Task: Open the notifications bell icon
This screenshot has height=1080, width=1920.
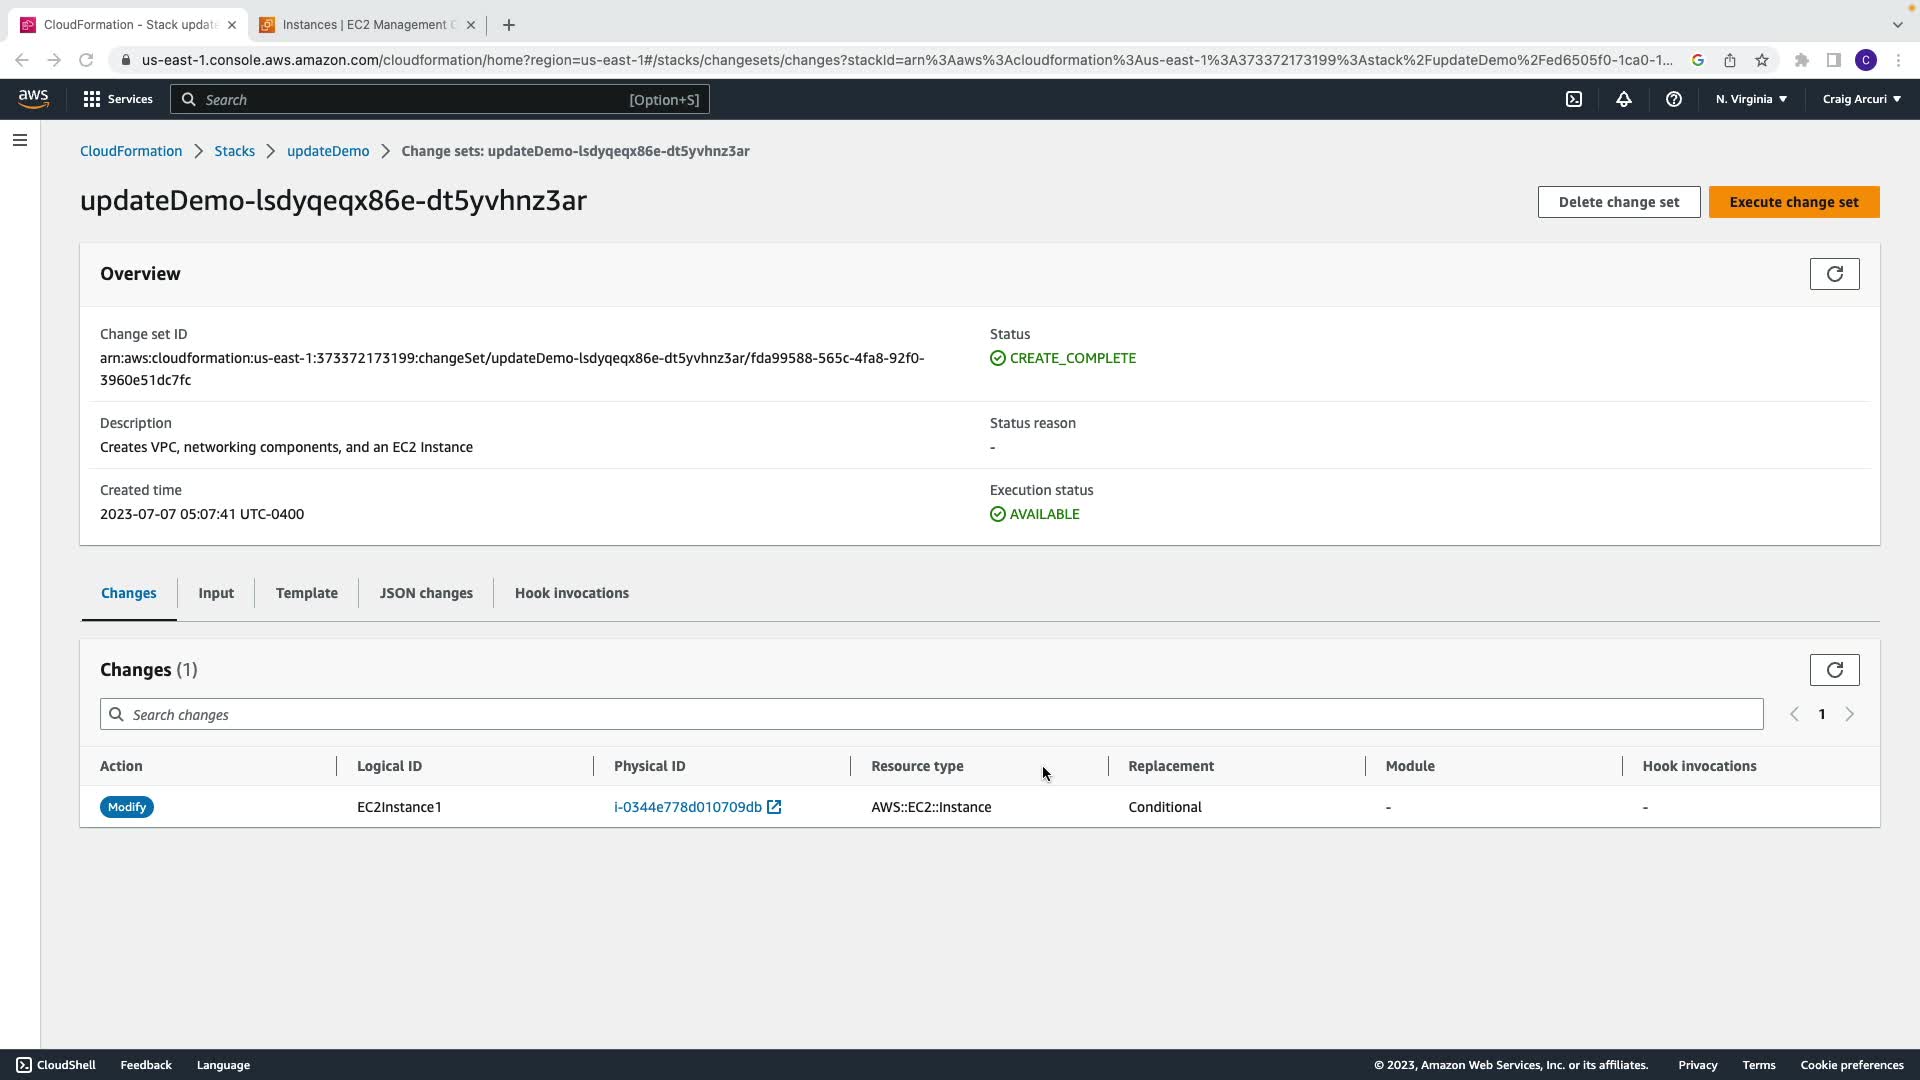Action: coord(1624,99)
